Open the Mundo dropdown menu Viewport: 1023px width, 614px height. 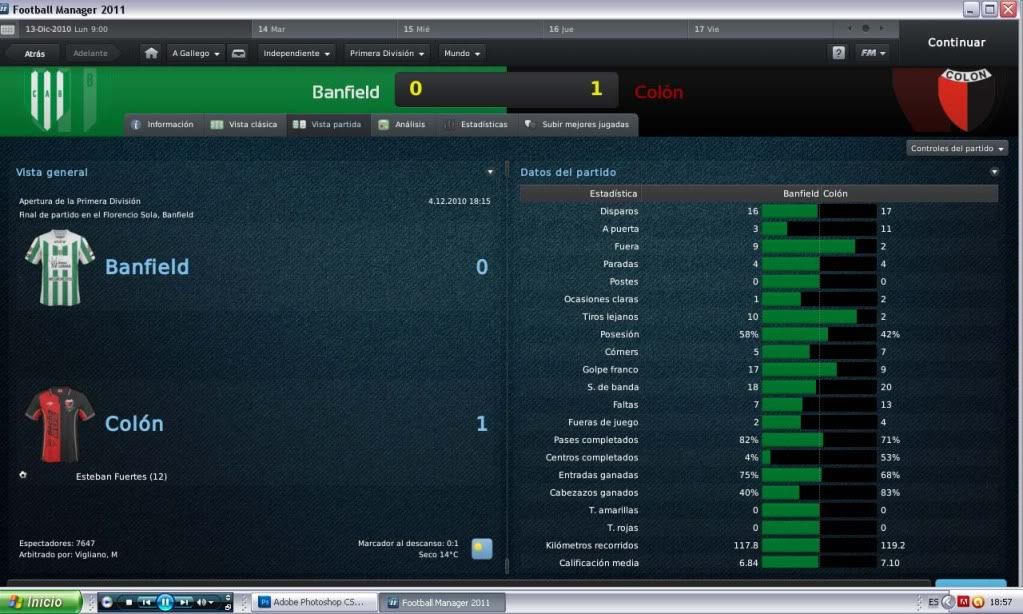tap(462, 54)
